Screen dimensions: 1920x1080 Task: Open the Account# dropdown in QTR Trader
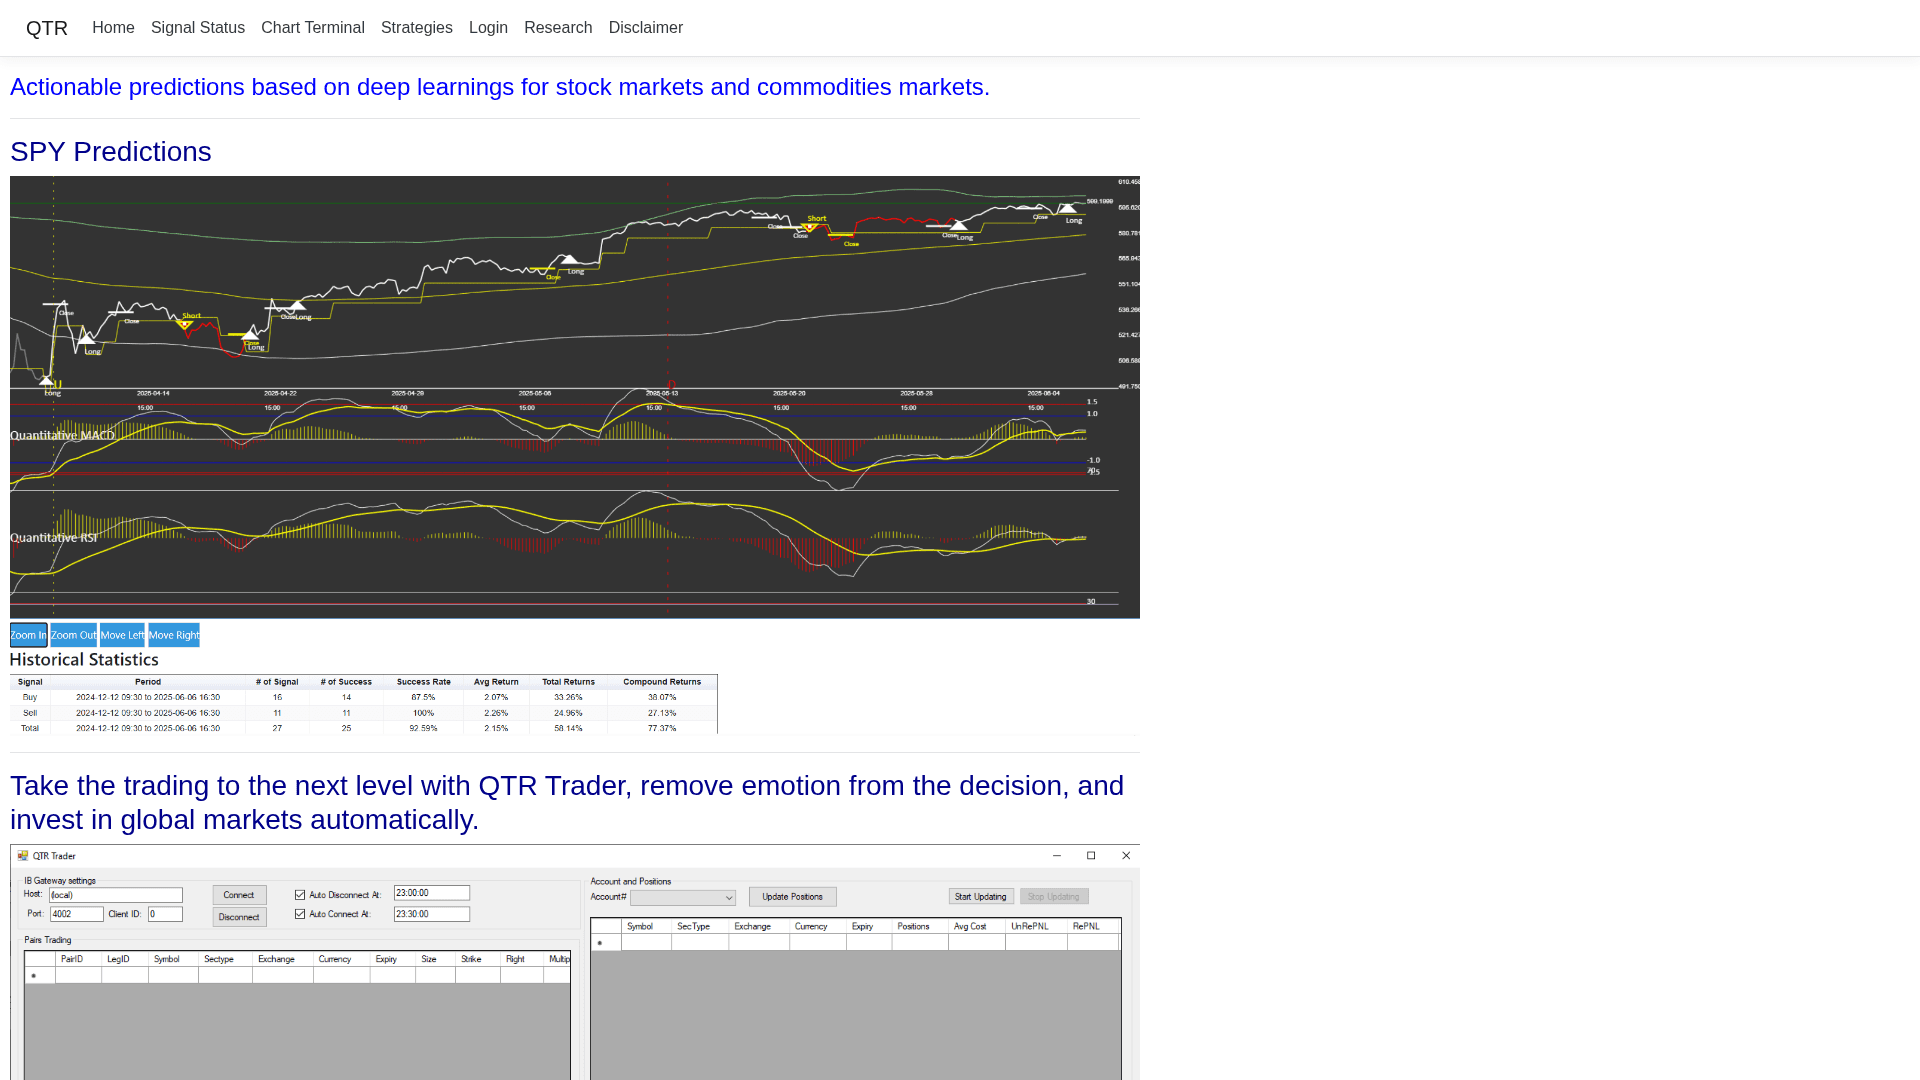pyautogui.click(x=683, y=898)
